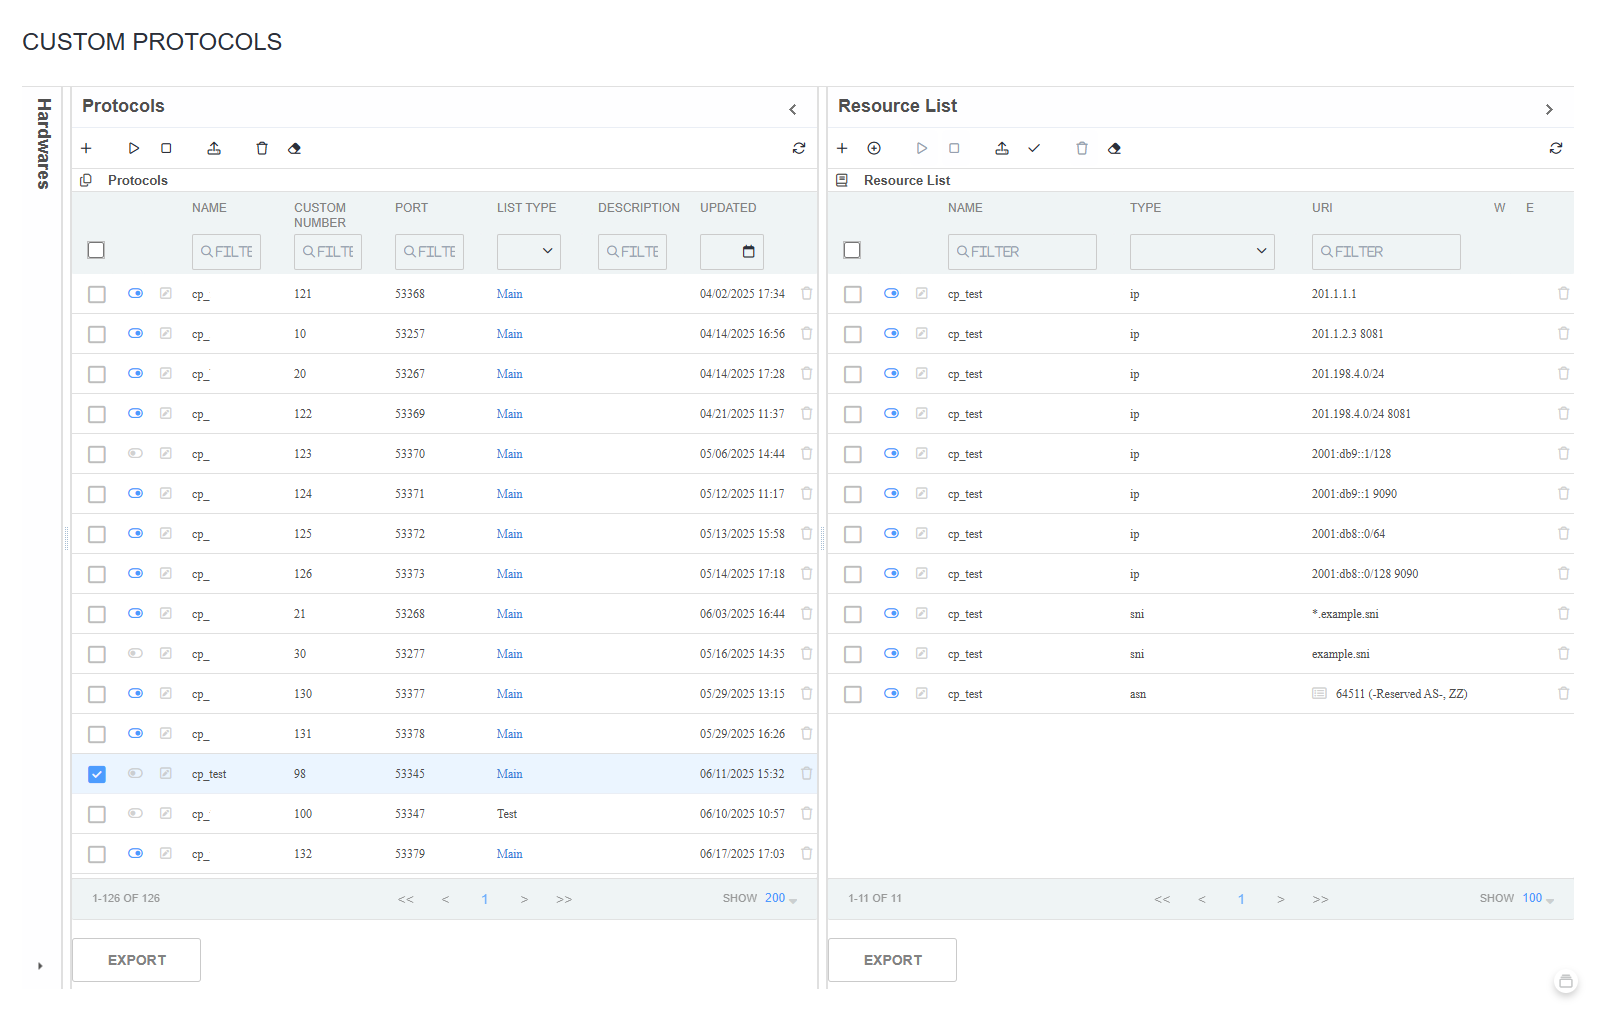Click the circled plus icon in Resource List
The height and width of the screenshot is (1012, 1597).
[x=874, y=149]
